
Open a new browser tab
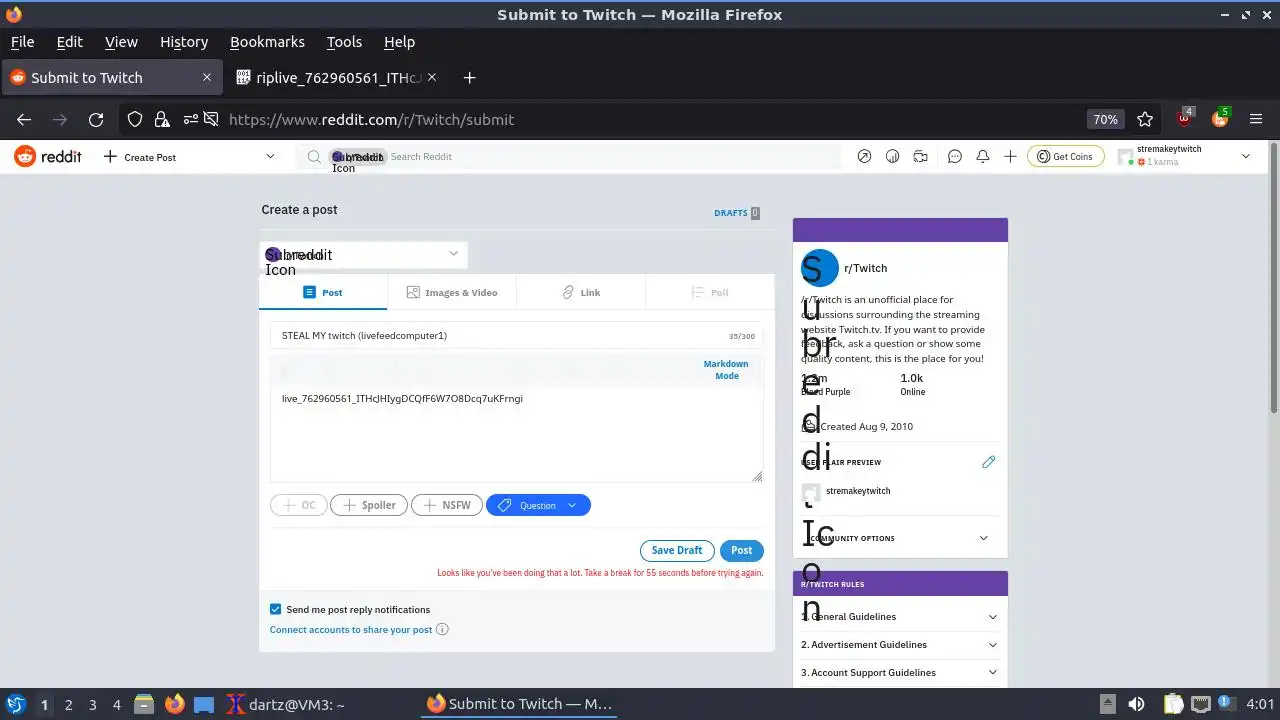[x=469, y=77]
